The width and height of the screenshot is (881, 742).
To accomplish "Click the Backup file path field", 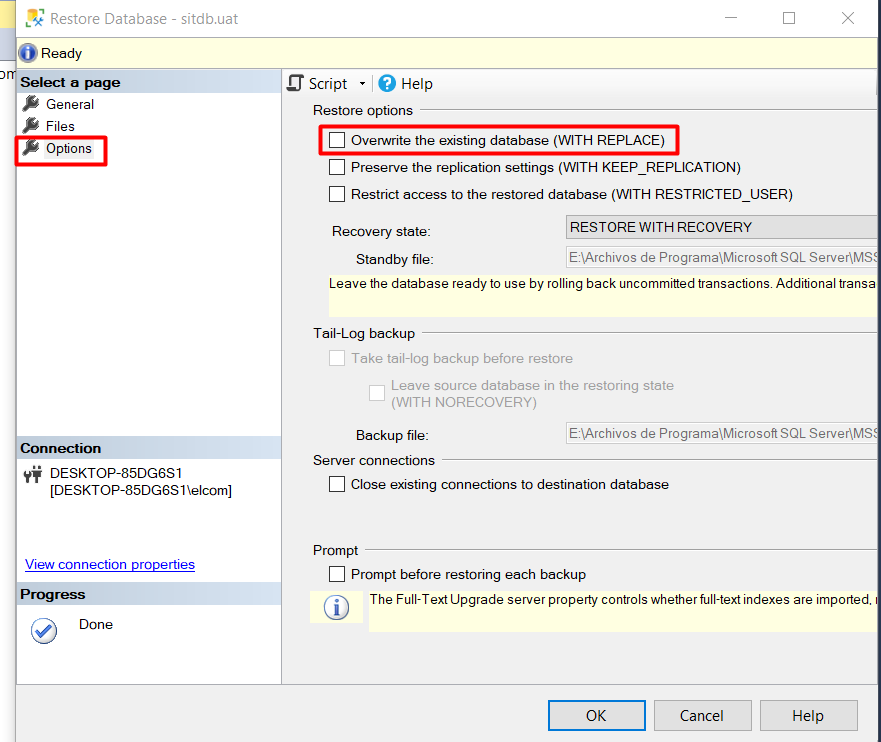I will [720, 434].
